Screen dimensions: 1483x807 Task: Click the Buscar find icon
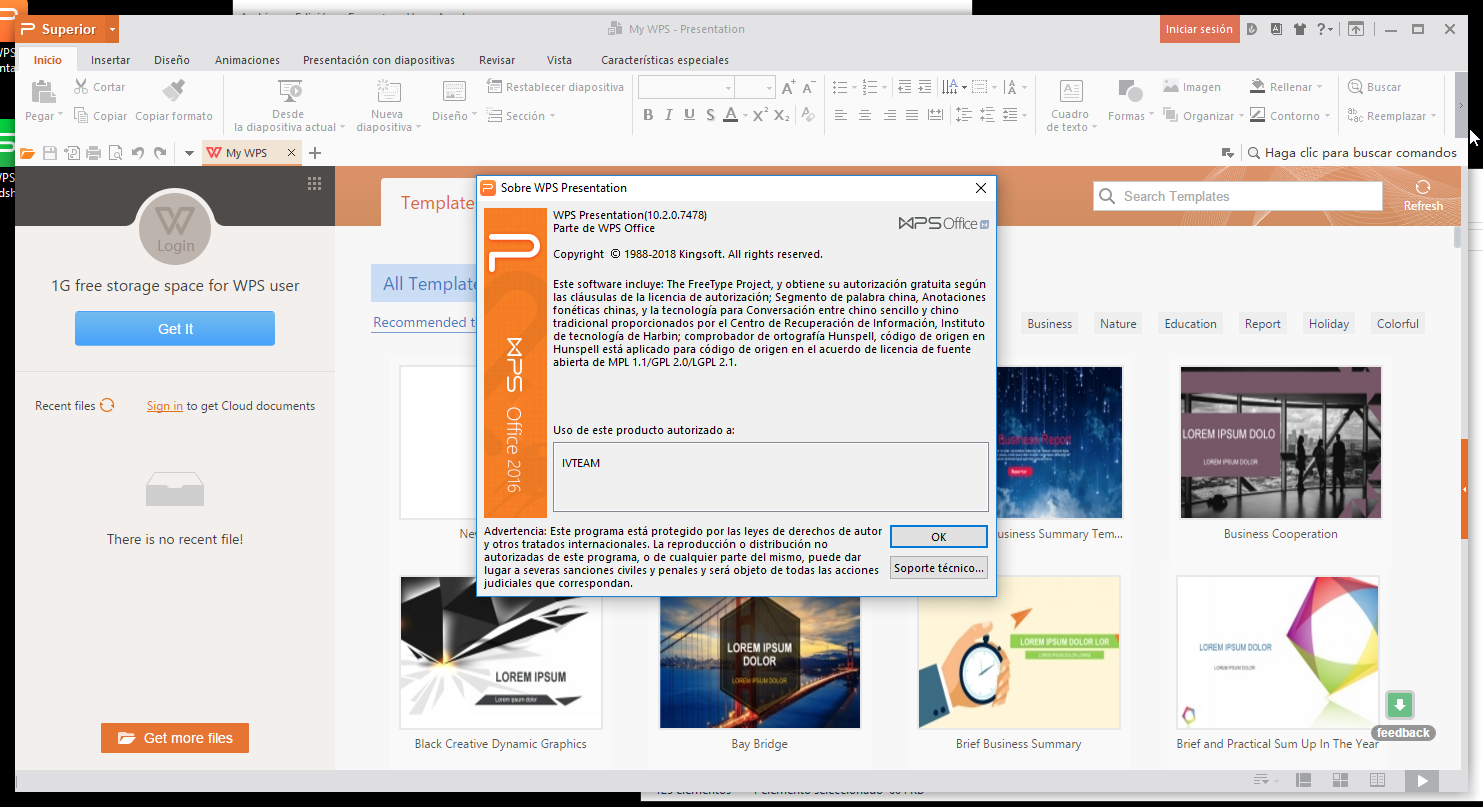point(1355,87)
